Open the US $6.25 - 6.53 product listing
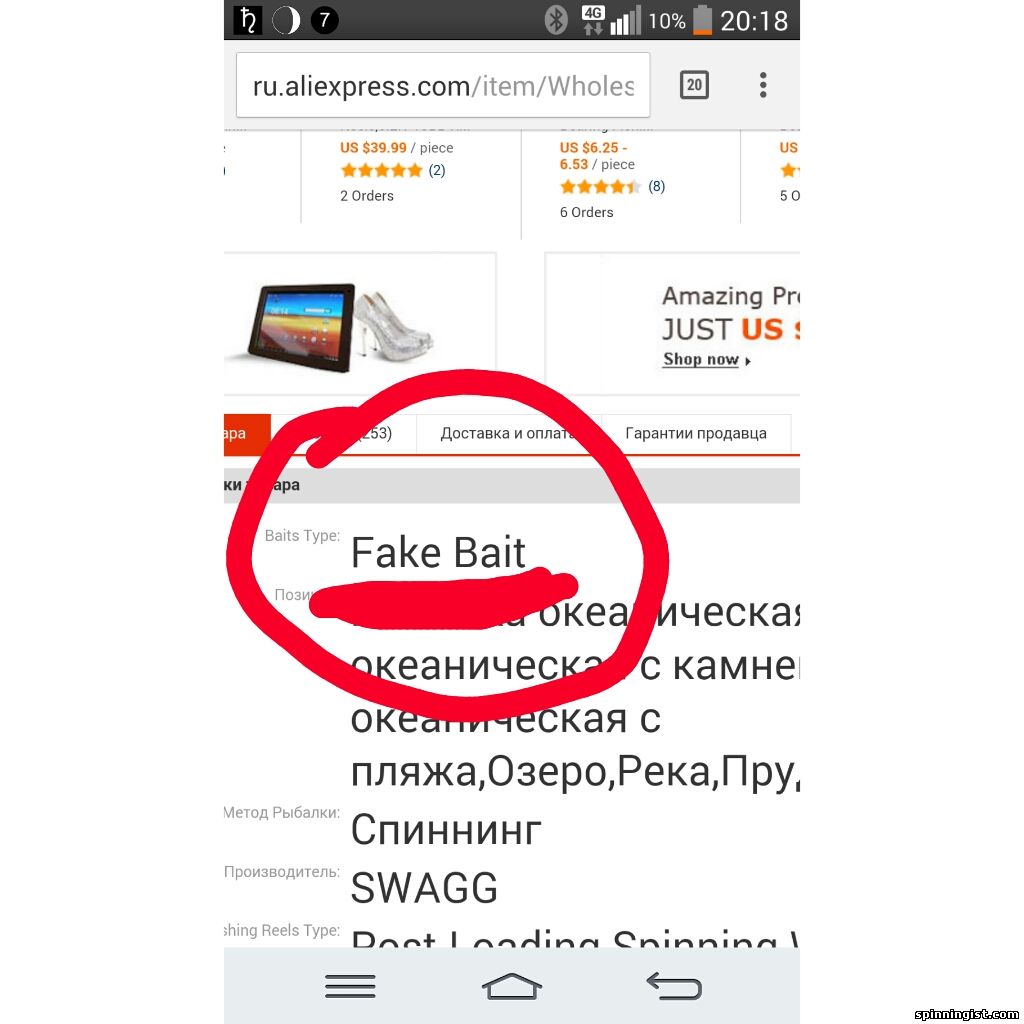This screenshot has width=1024, height=1024. click(x=630, y=176)
